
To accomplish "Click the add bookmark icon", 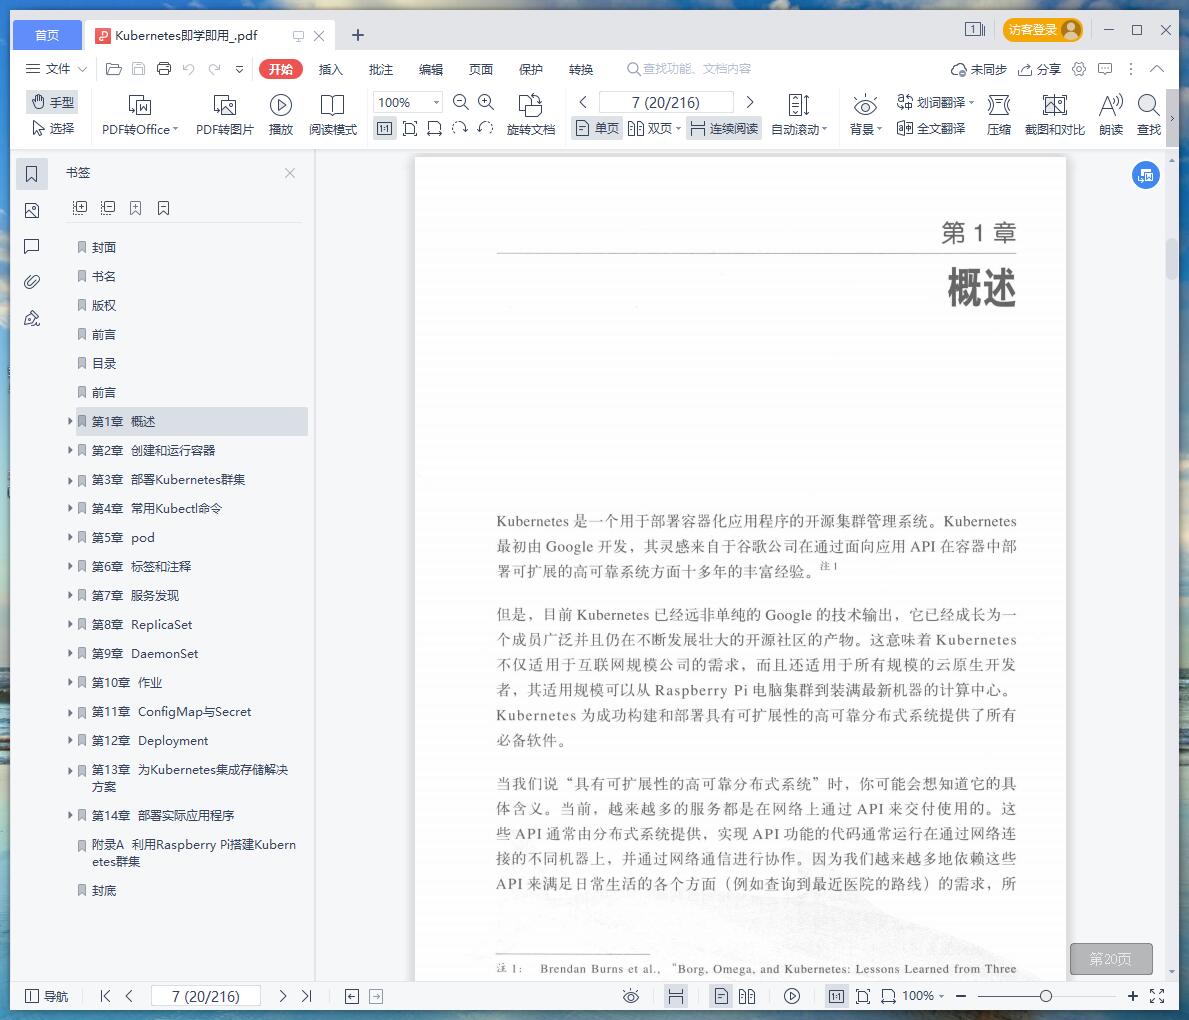I will click(136, 208).
